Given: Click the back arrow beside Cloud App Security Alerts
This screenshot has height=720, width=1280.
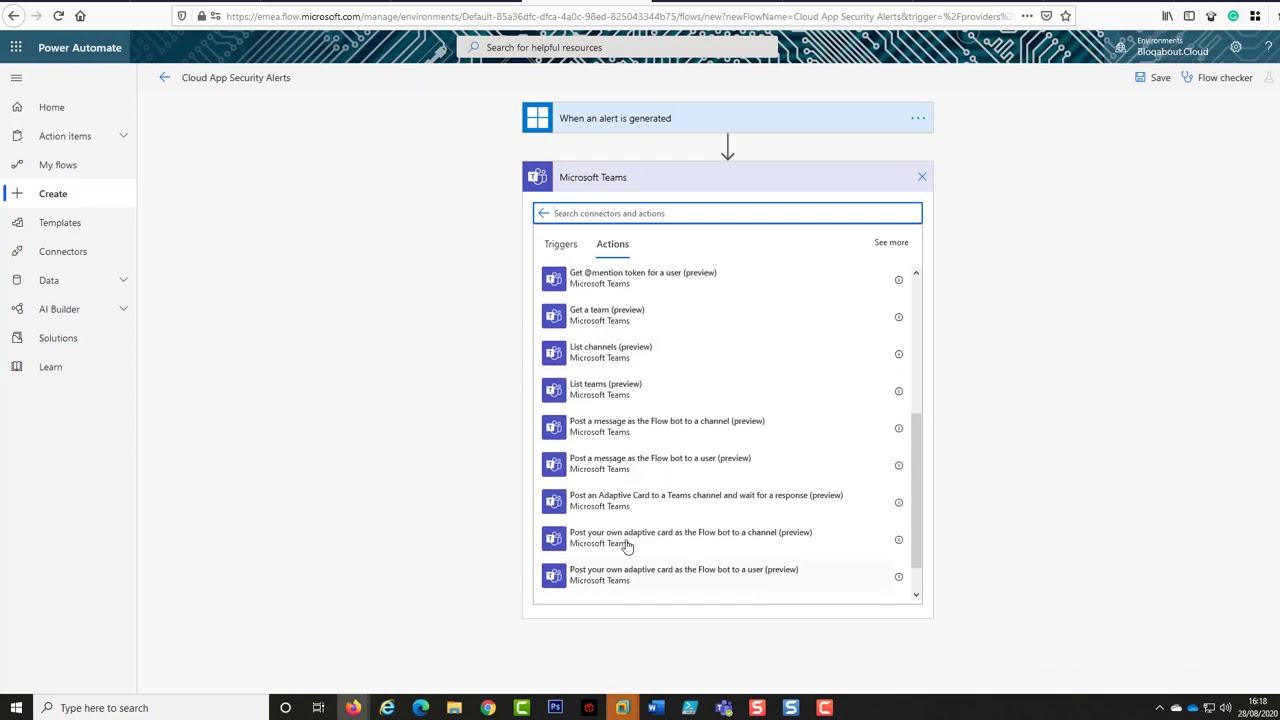Looking at the screenshot, I should coord(165,77).
